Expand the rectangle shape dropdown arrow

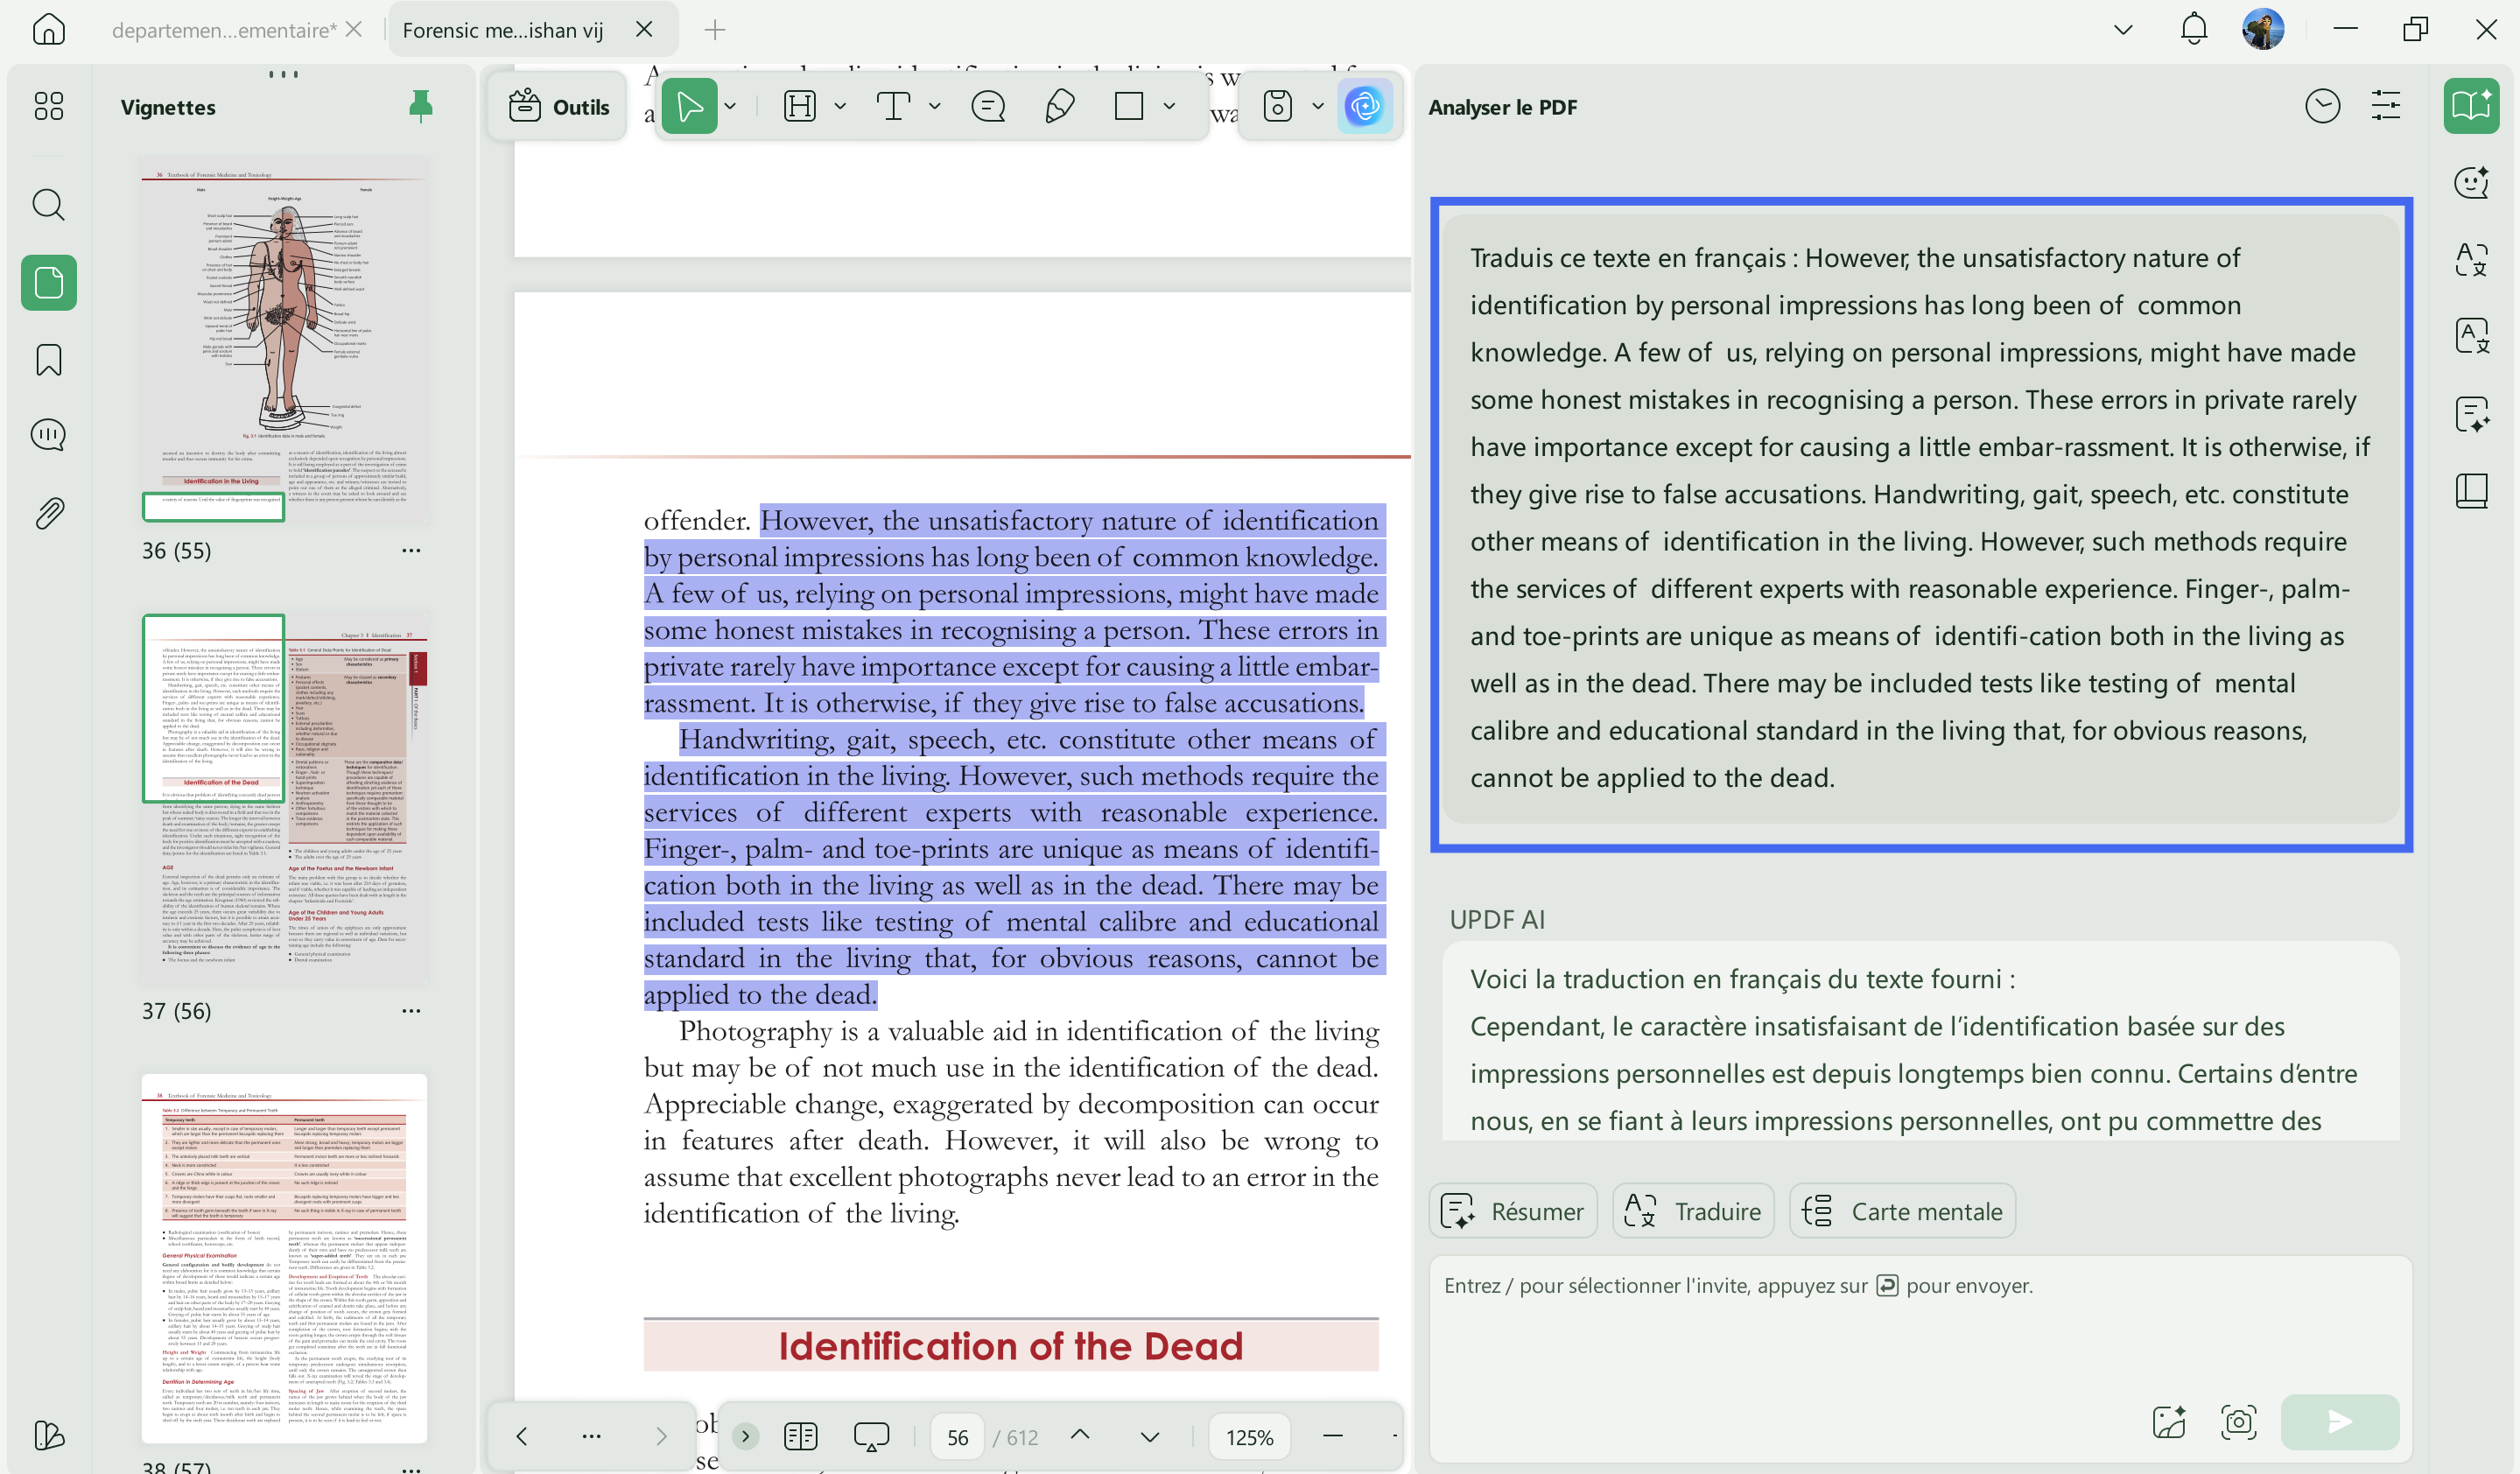tap(1169, 106)
